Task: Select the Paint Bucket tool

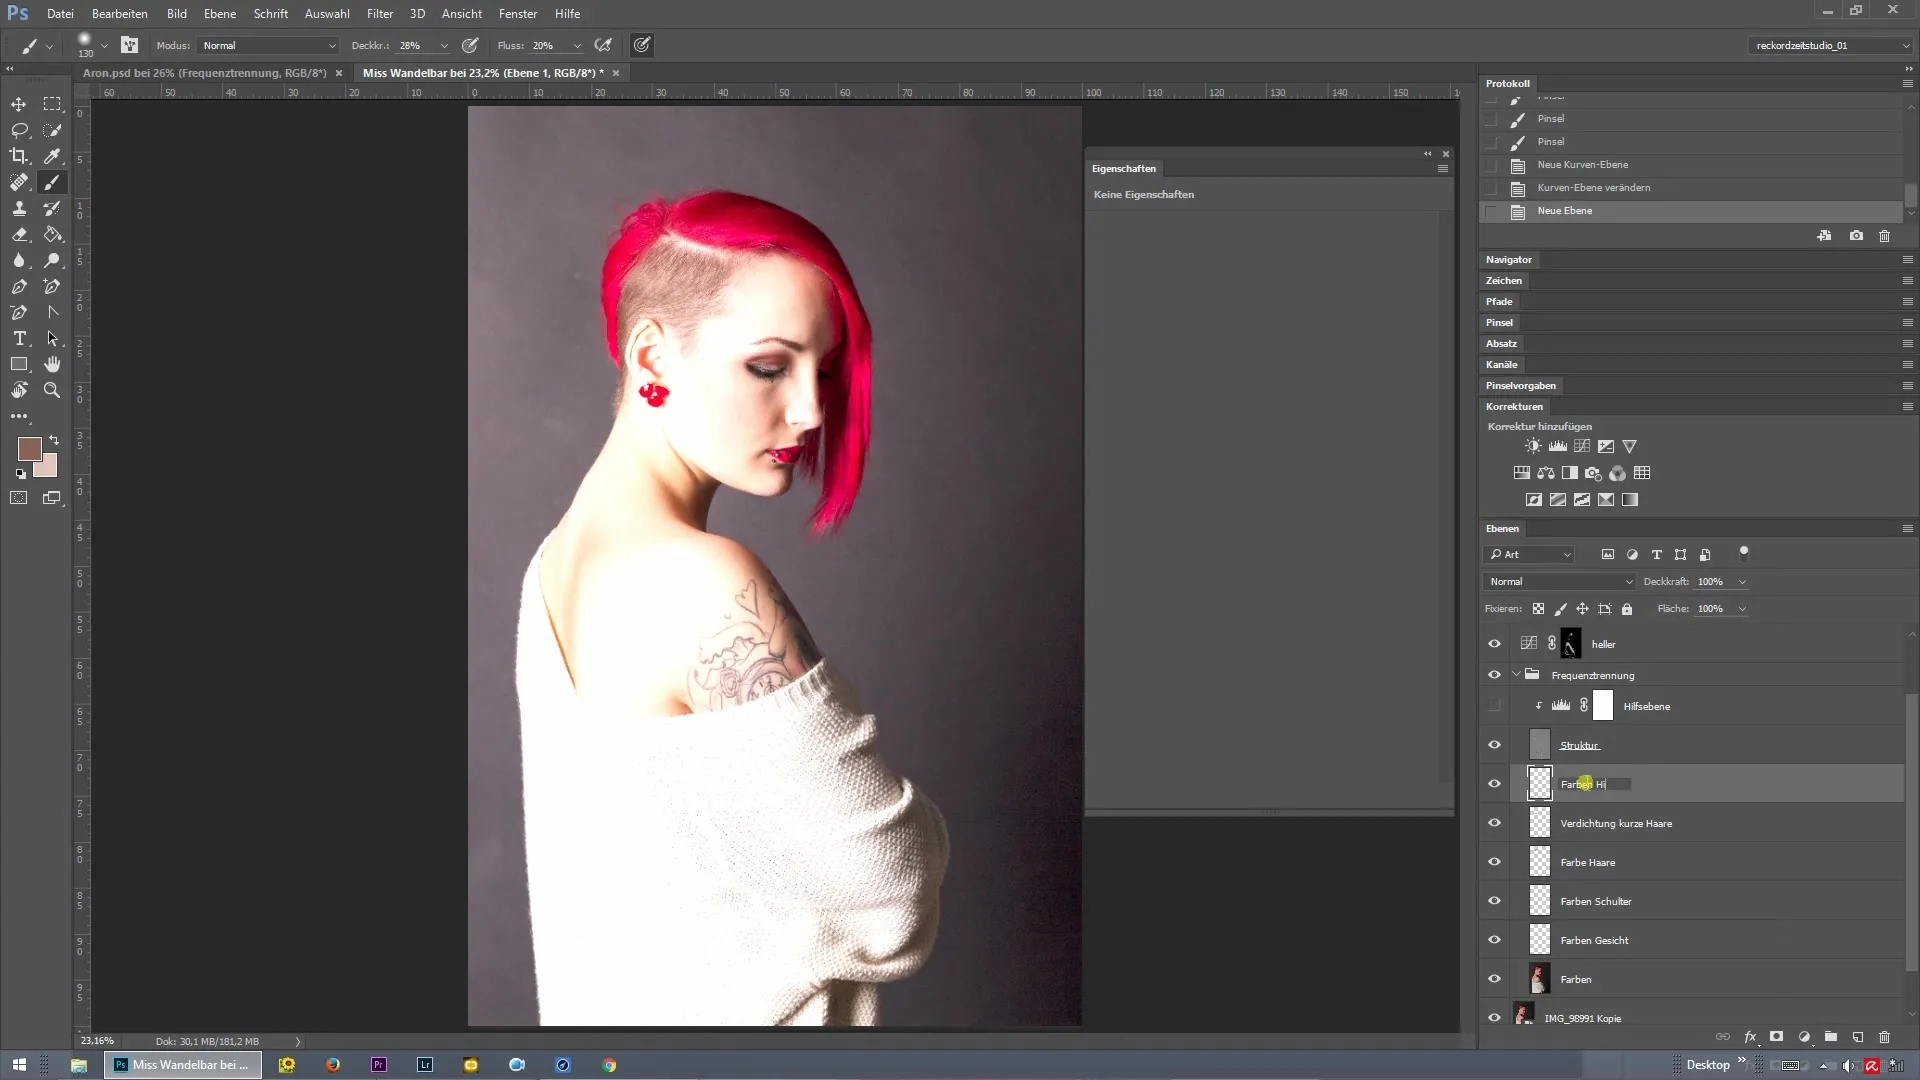Action: [52, 234]
